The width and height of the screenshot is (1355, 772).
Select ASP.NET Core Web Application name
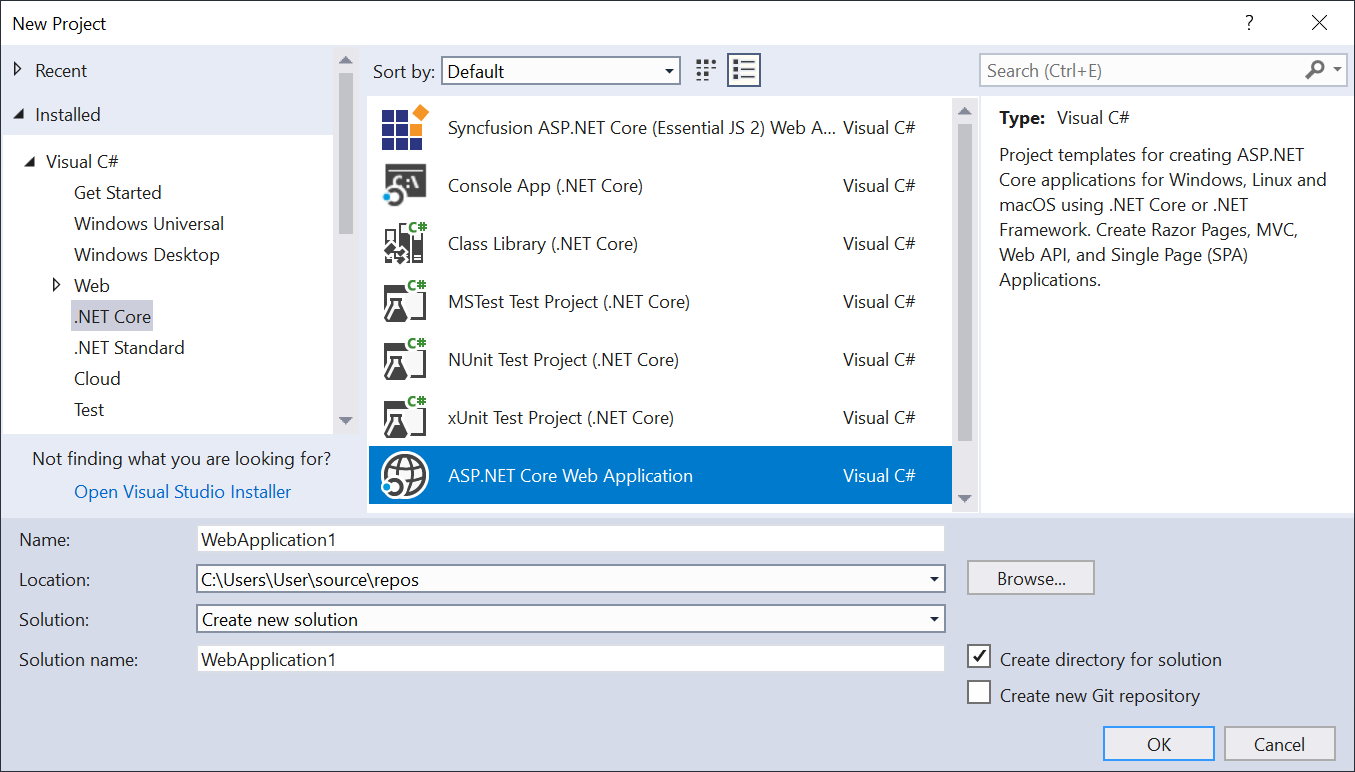(570, 476)
